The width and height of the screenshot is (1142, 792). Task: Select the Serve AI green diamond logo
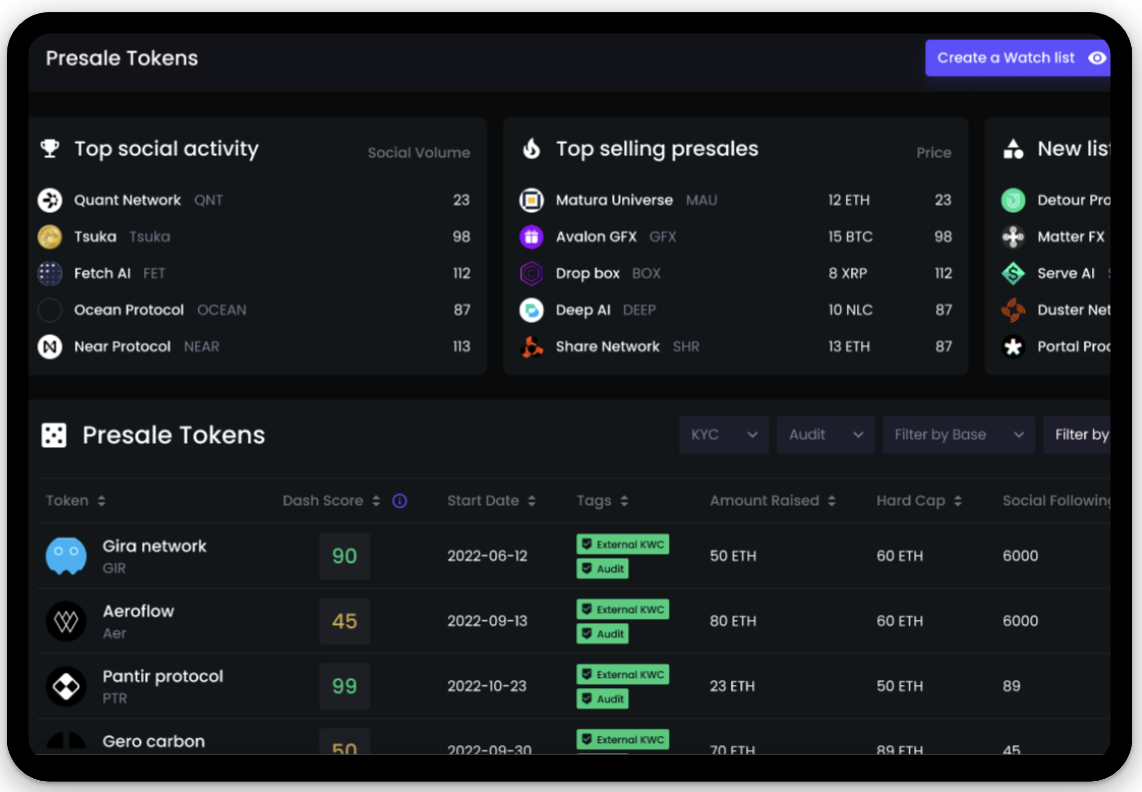coord(1013,273)
